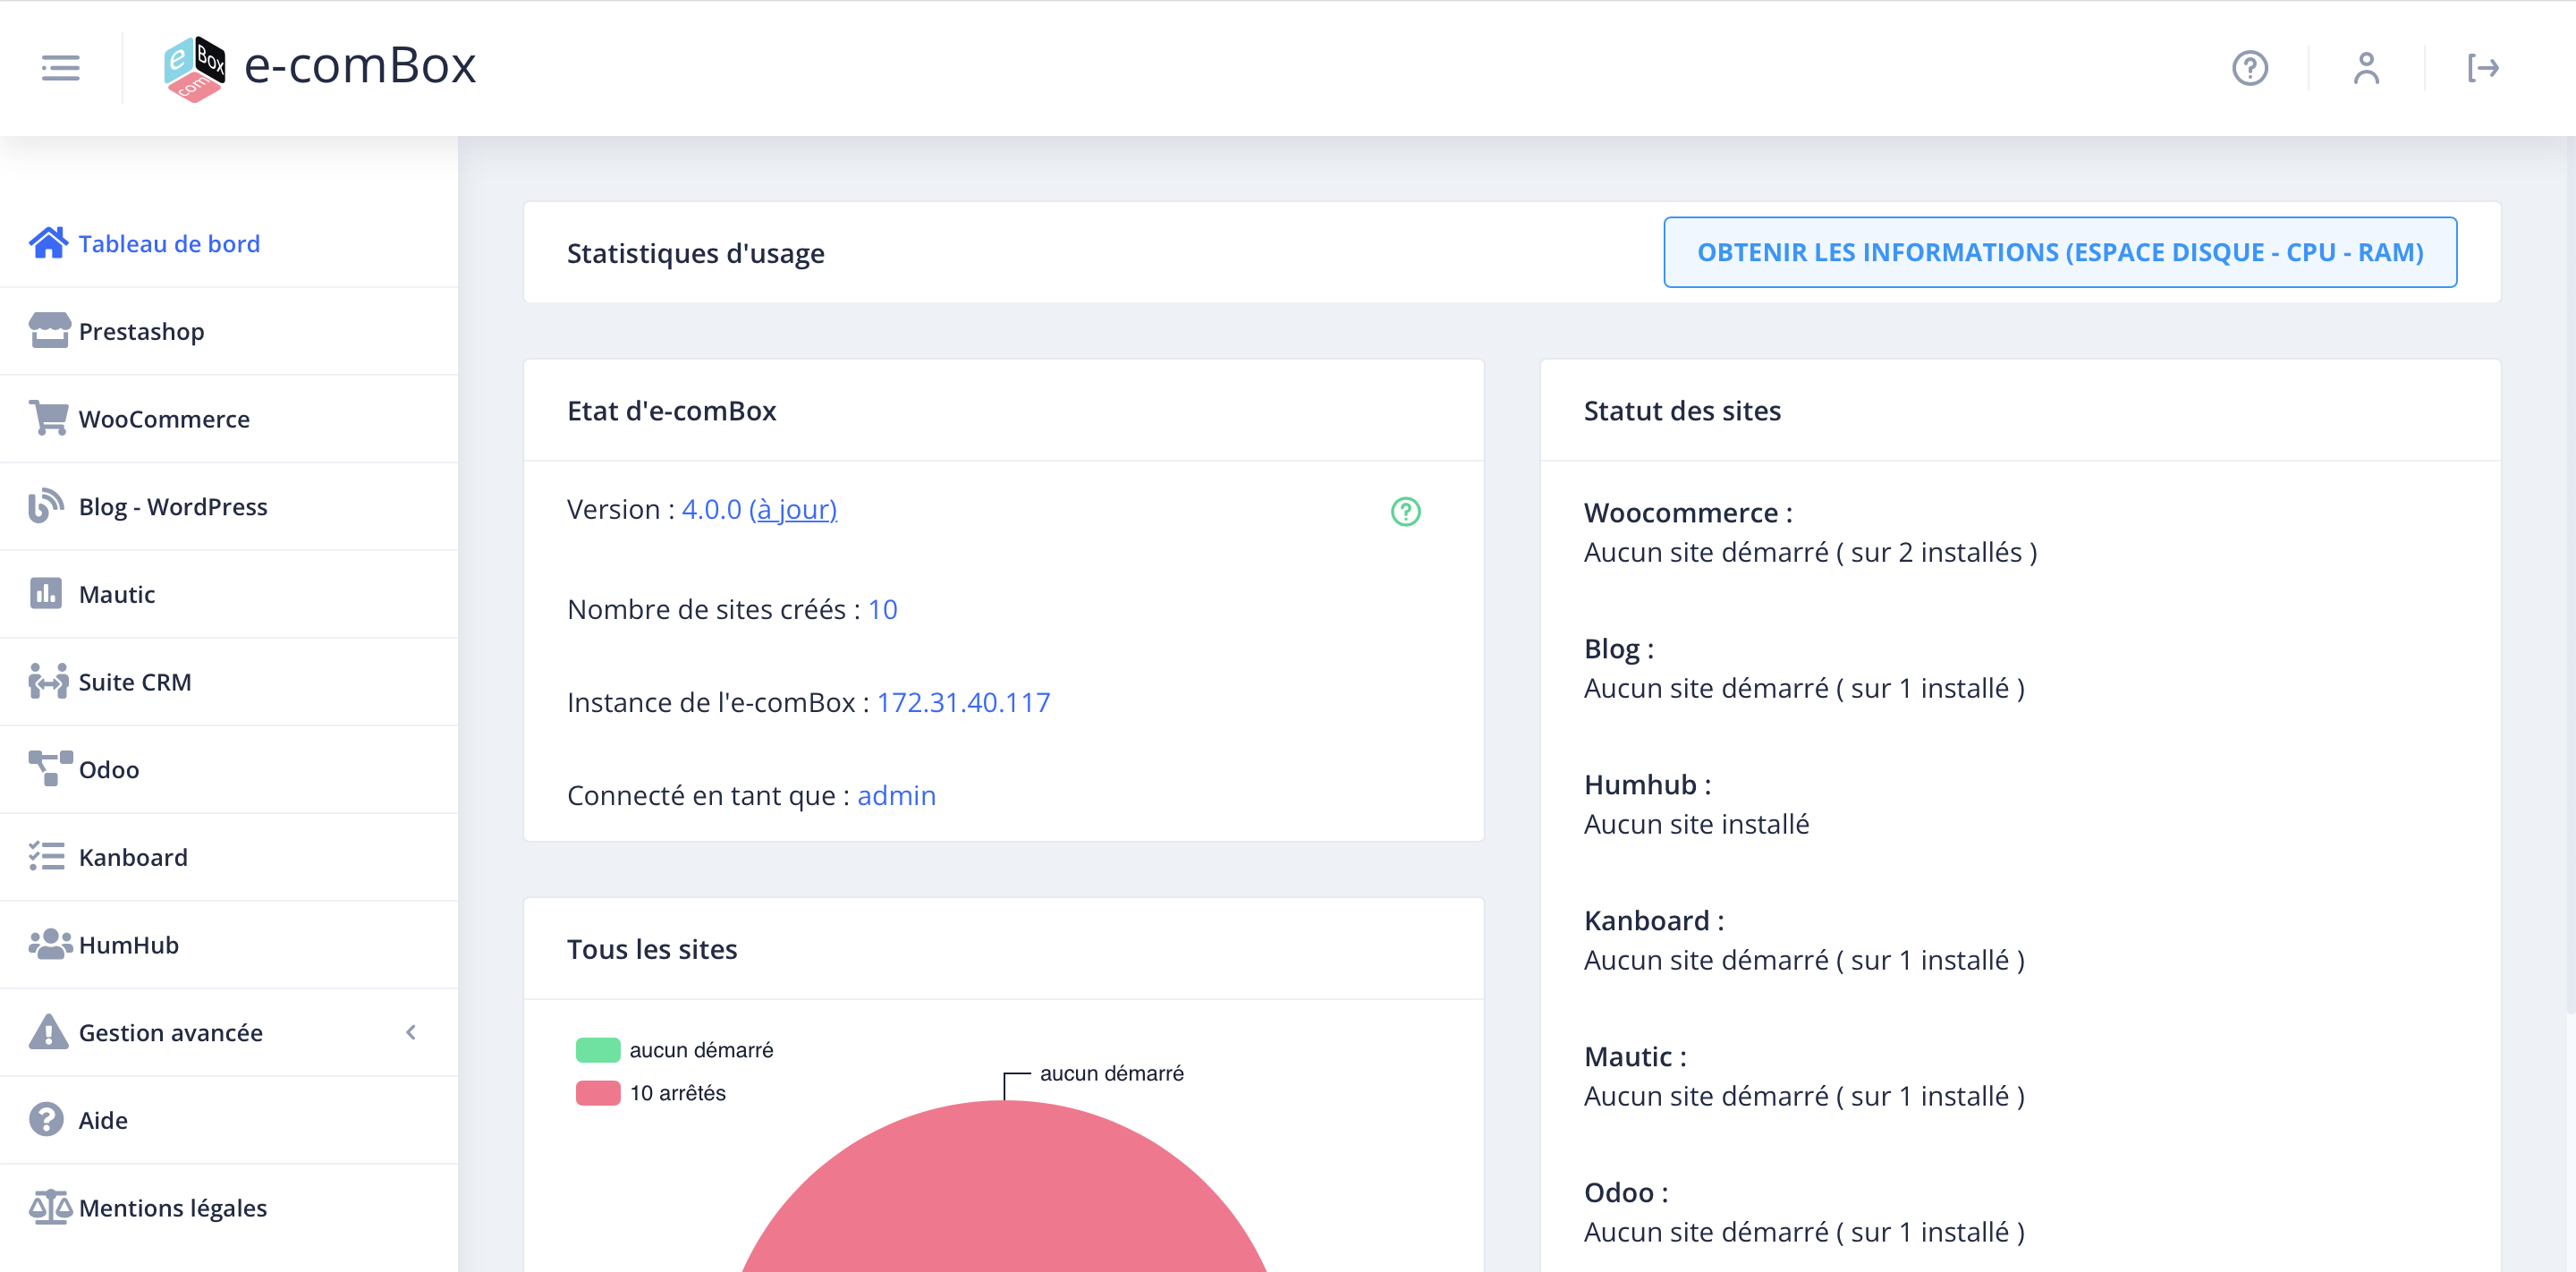The image size is (2576, 1272).
Task: Open the user profile icon
Action: point(2365,68)
